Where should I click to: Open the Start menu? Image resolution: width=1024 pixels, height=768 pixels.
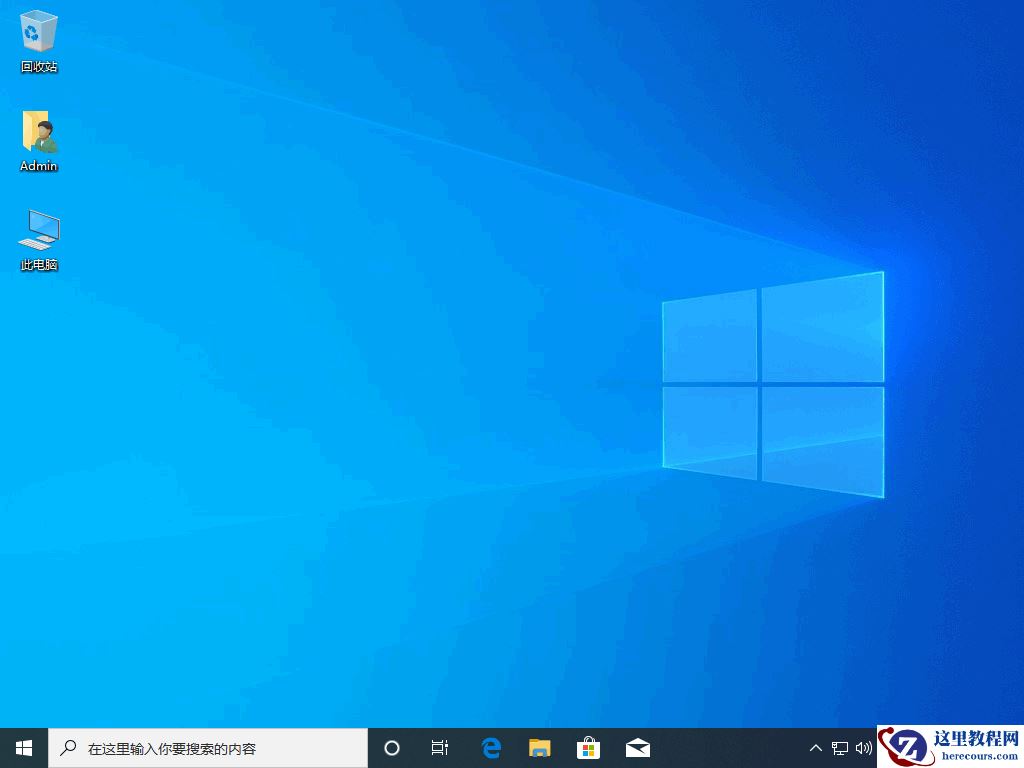pyautogui.click(x=22, y=747)
